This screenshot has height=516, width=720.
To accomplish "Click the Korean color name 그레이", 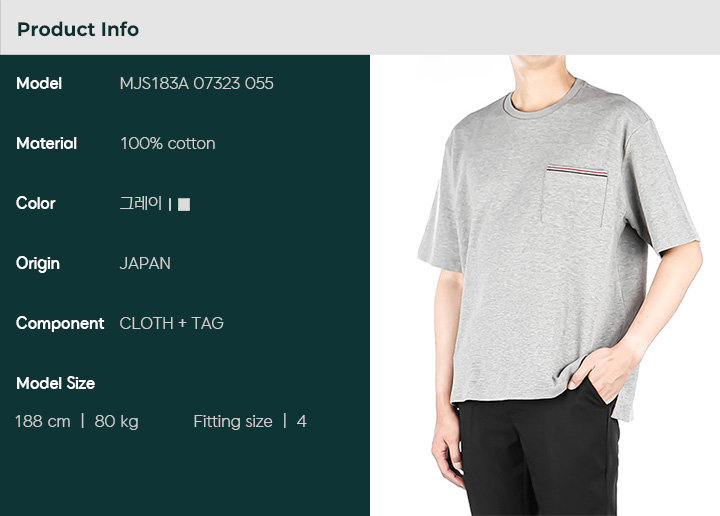I will 141,203.
